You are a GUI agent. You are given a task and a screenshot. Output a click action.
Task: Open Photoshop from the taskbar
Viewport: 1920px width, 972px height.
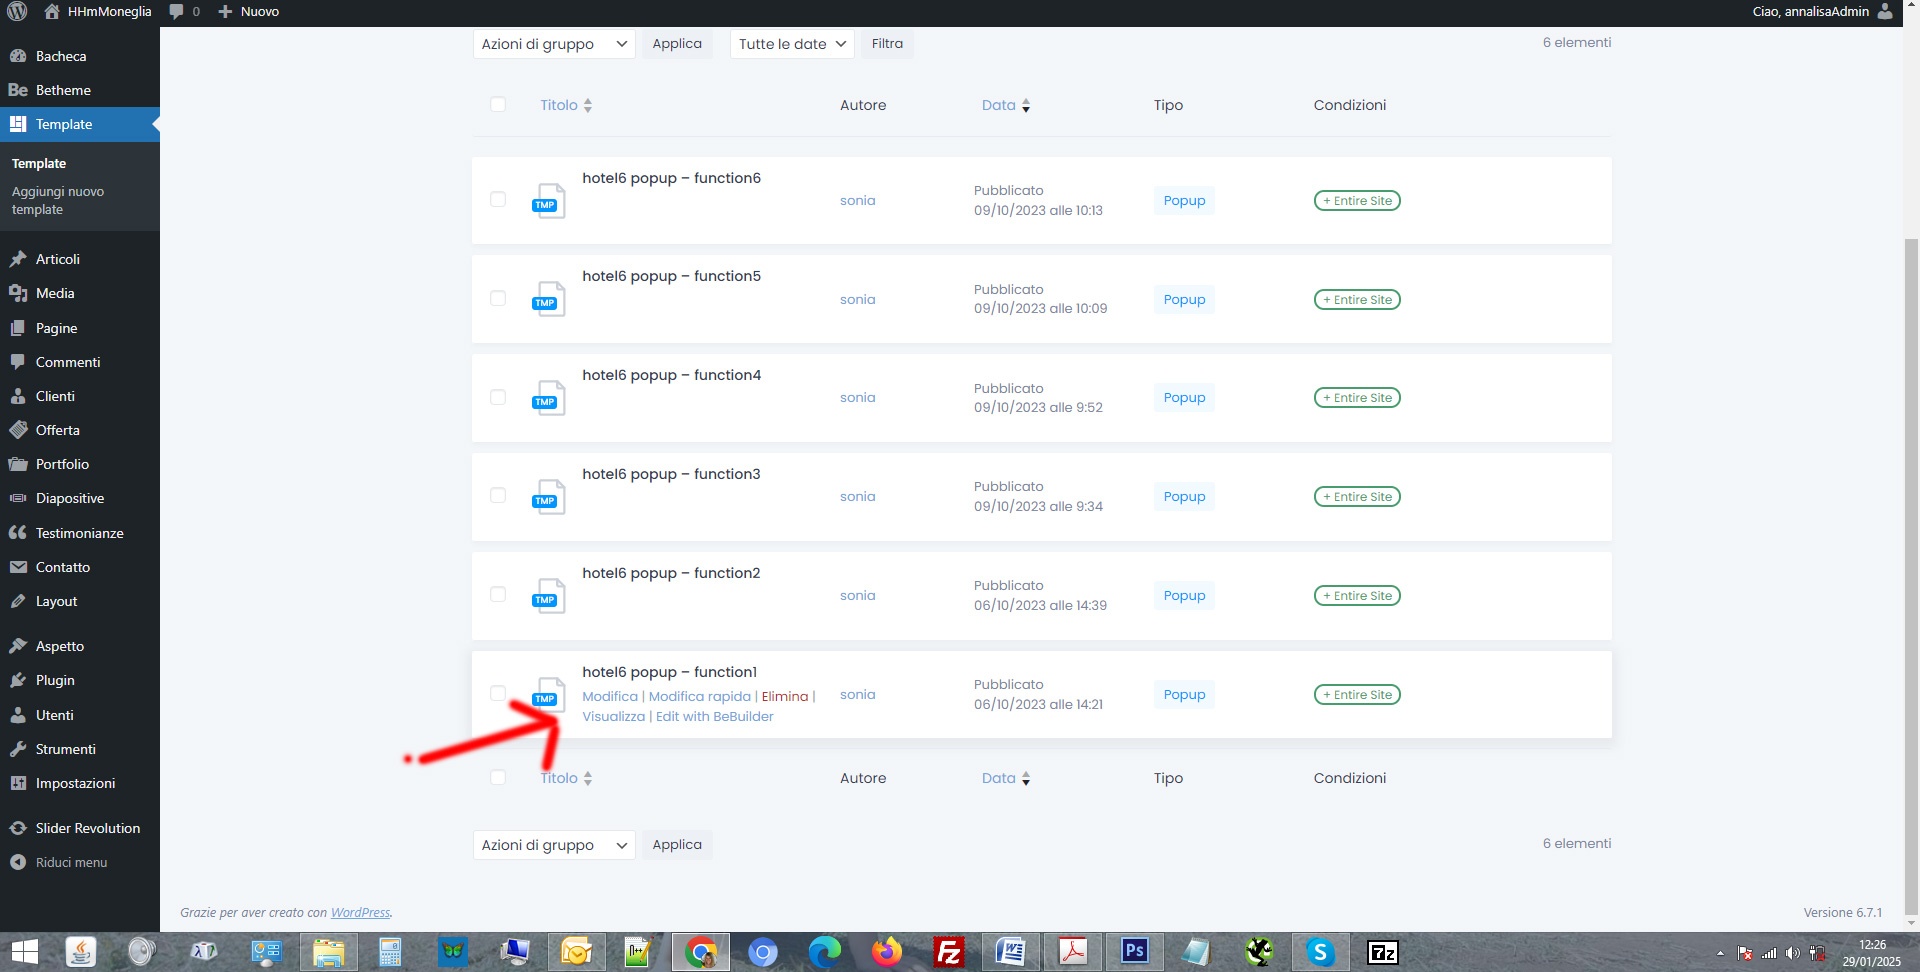coord(1134,952)
